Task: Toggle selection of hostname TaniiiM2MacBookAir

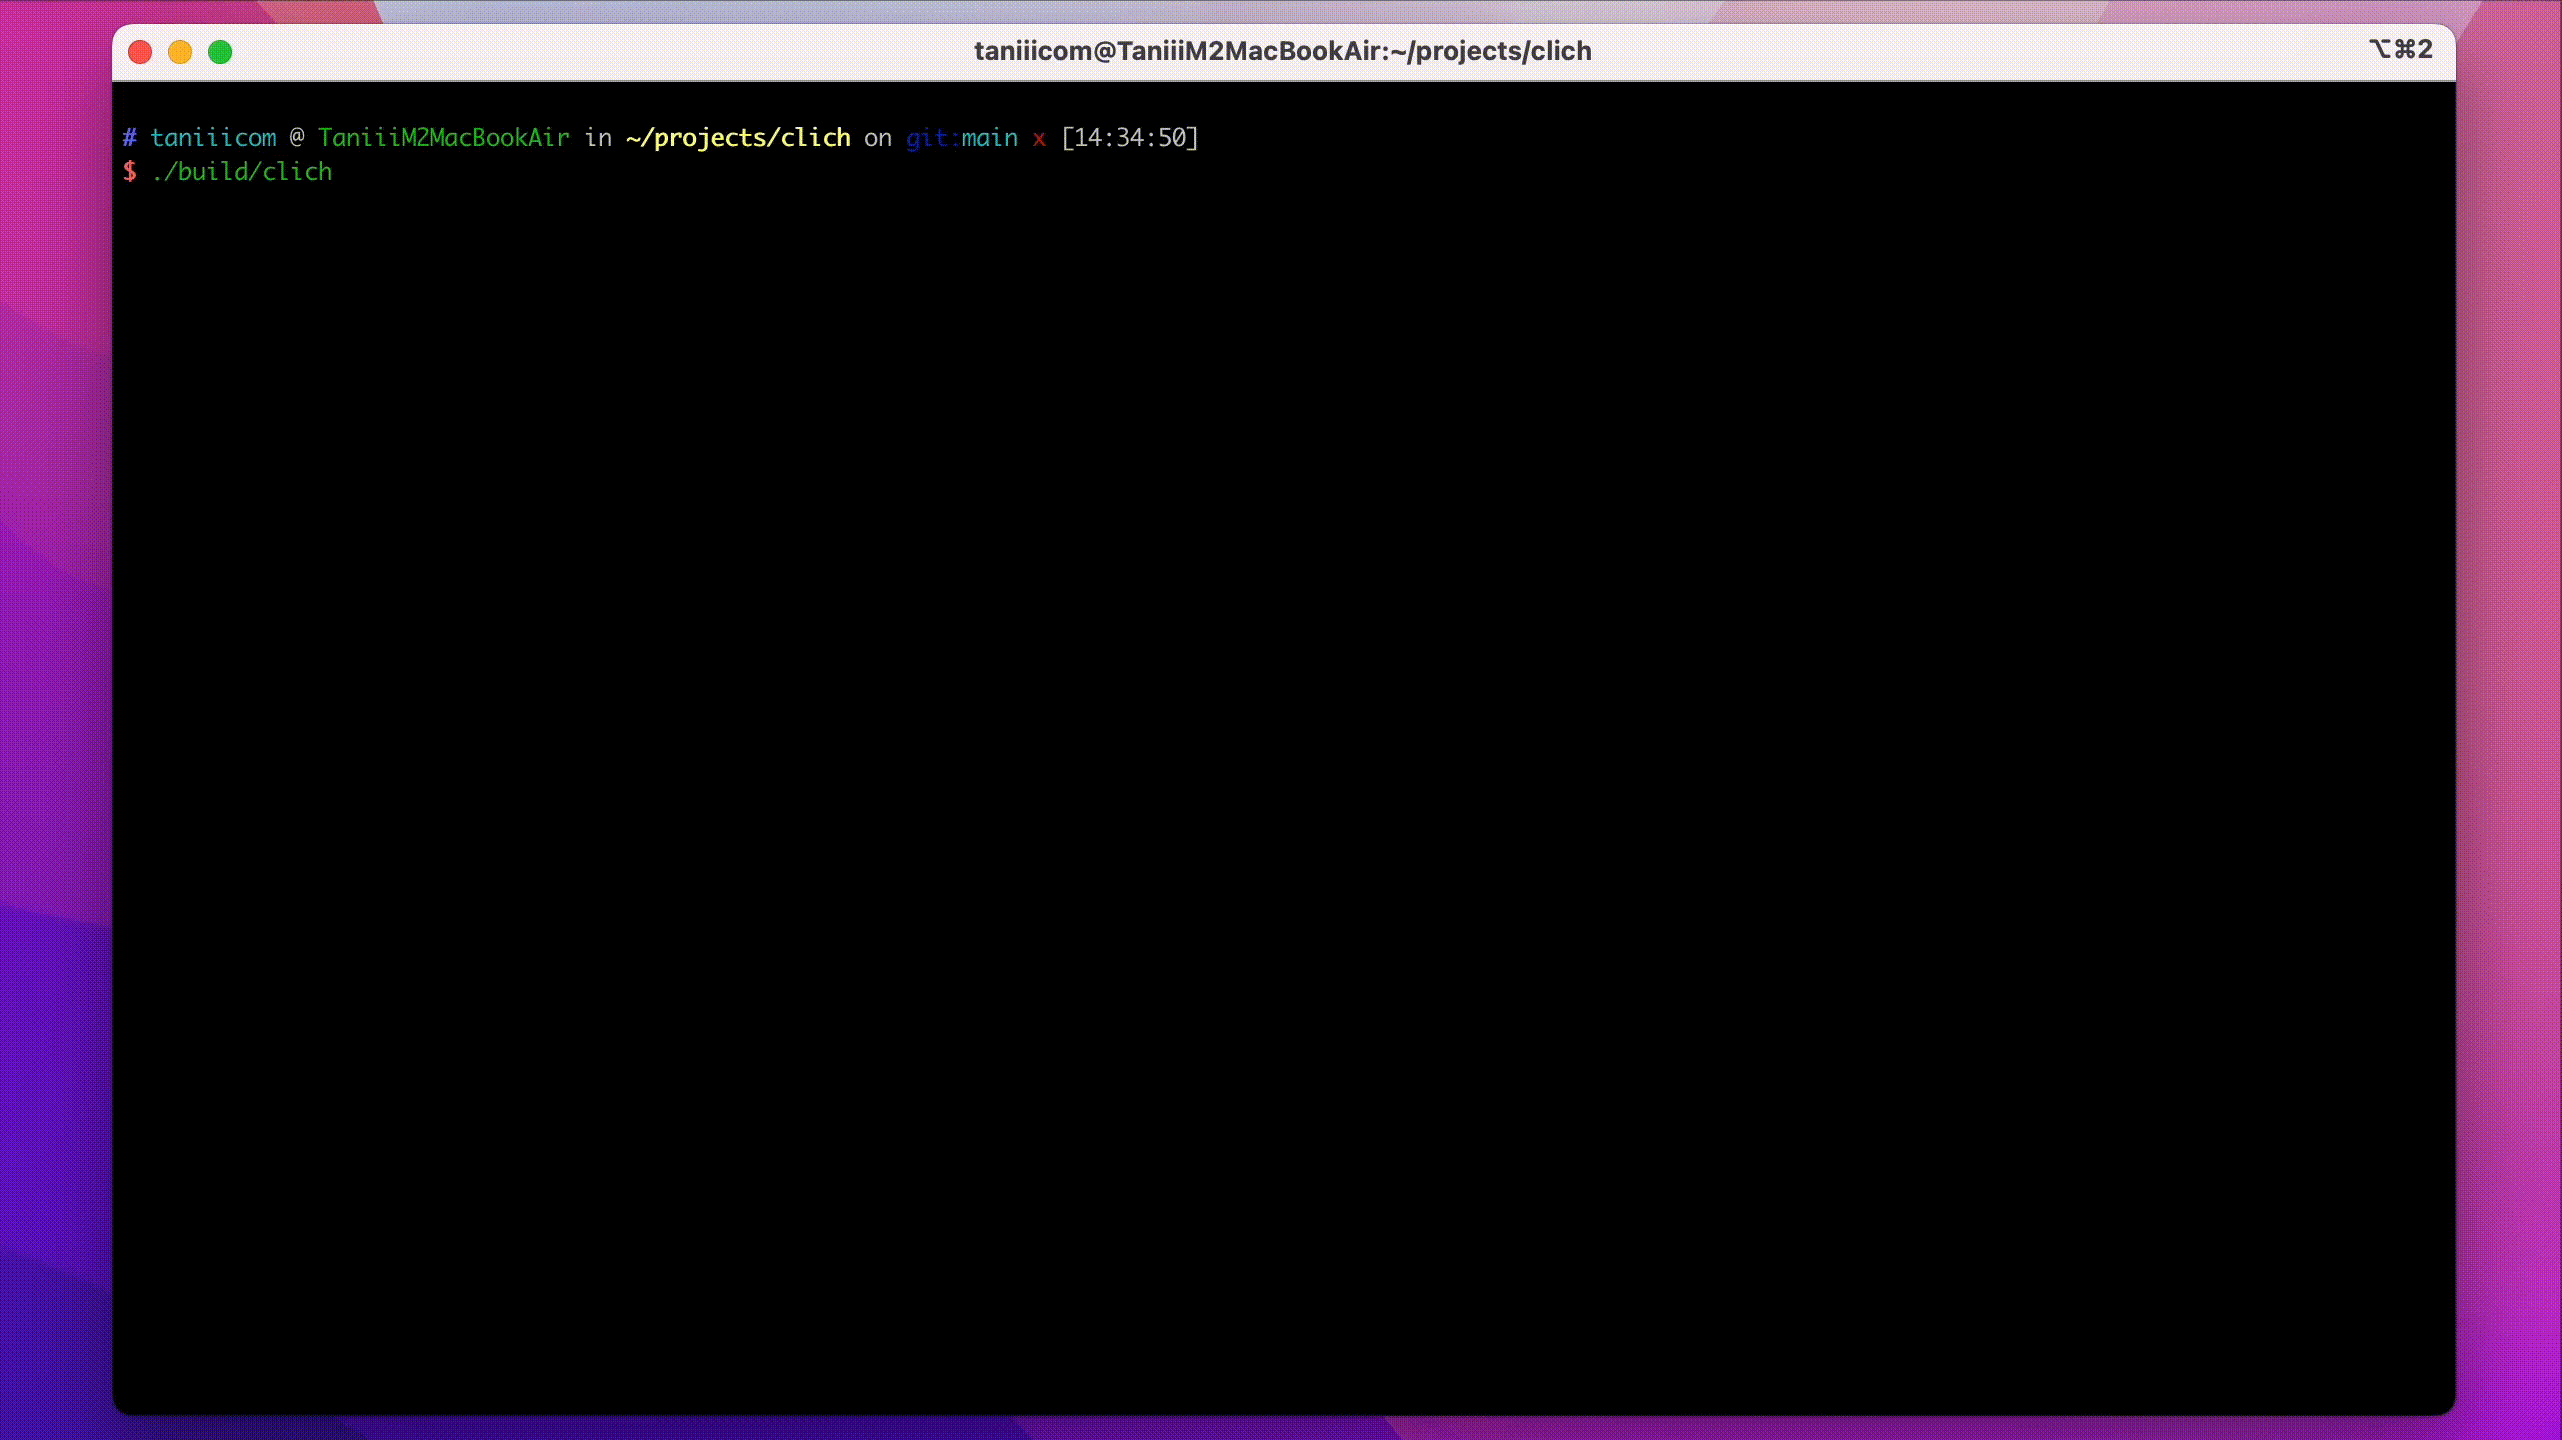Action: (x=444, y=137)
